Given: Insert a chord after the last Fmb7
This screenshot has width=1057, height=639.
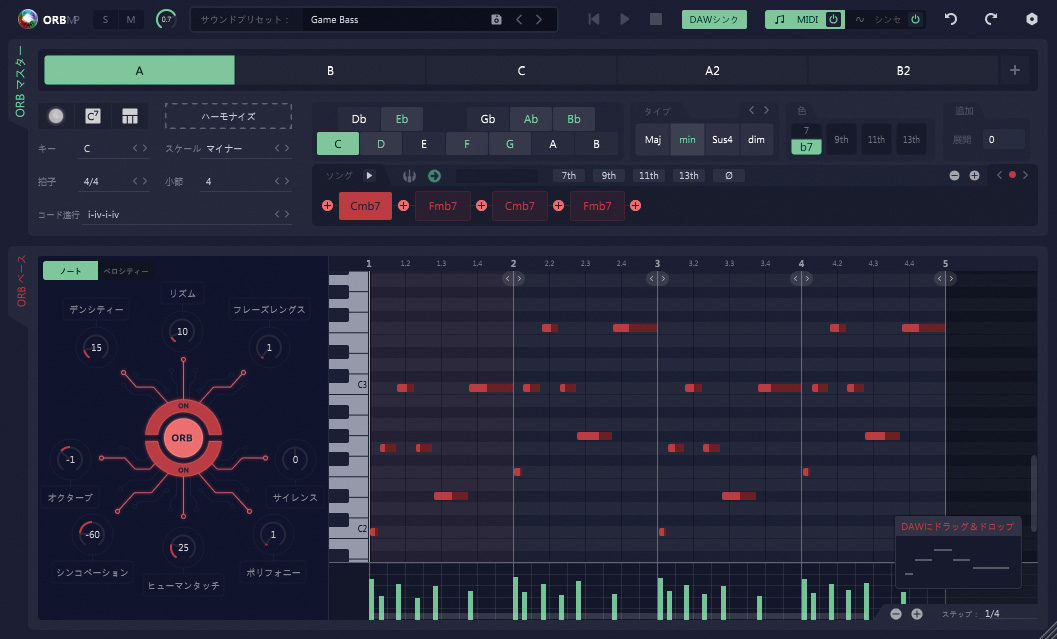Looking at the screenshot, I should pyautogui.click(x=635, y=206).
